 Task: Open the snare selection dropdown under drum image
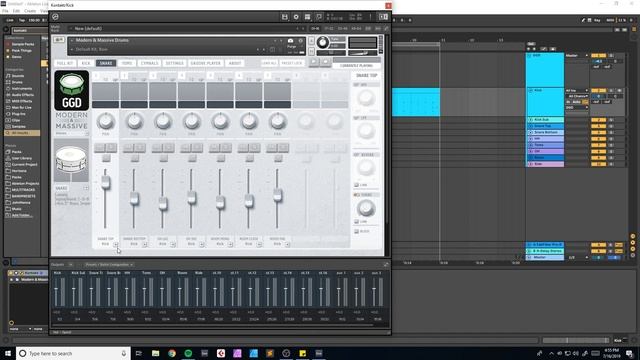tap(86, 188)
